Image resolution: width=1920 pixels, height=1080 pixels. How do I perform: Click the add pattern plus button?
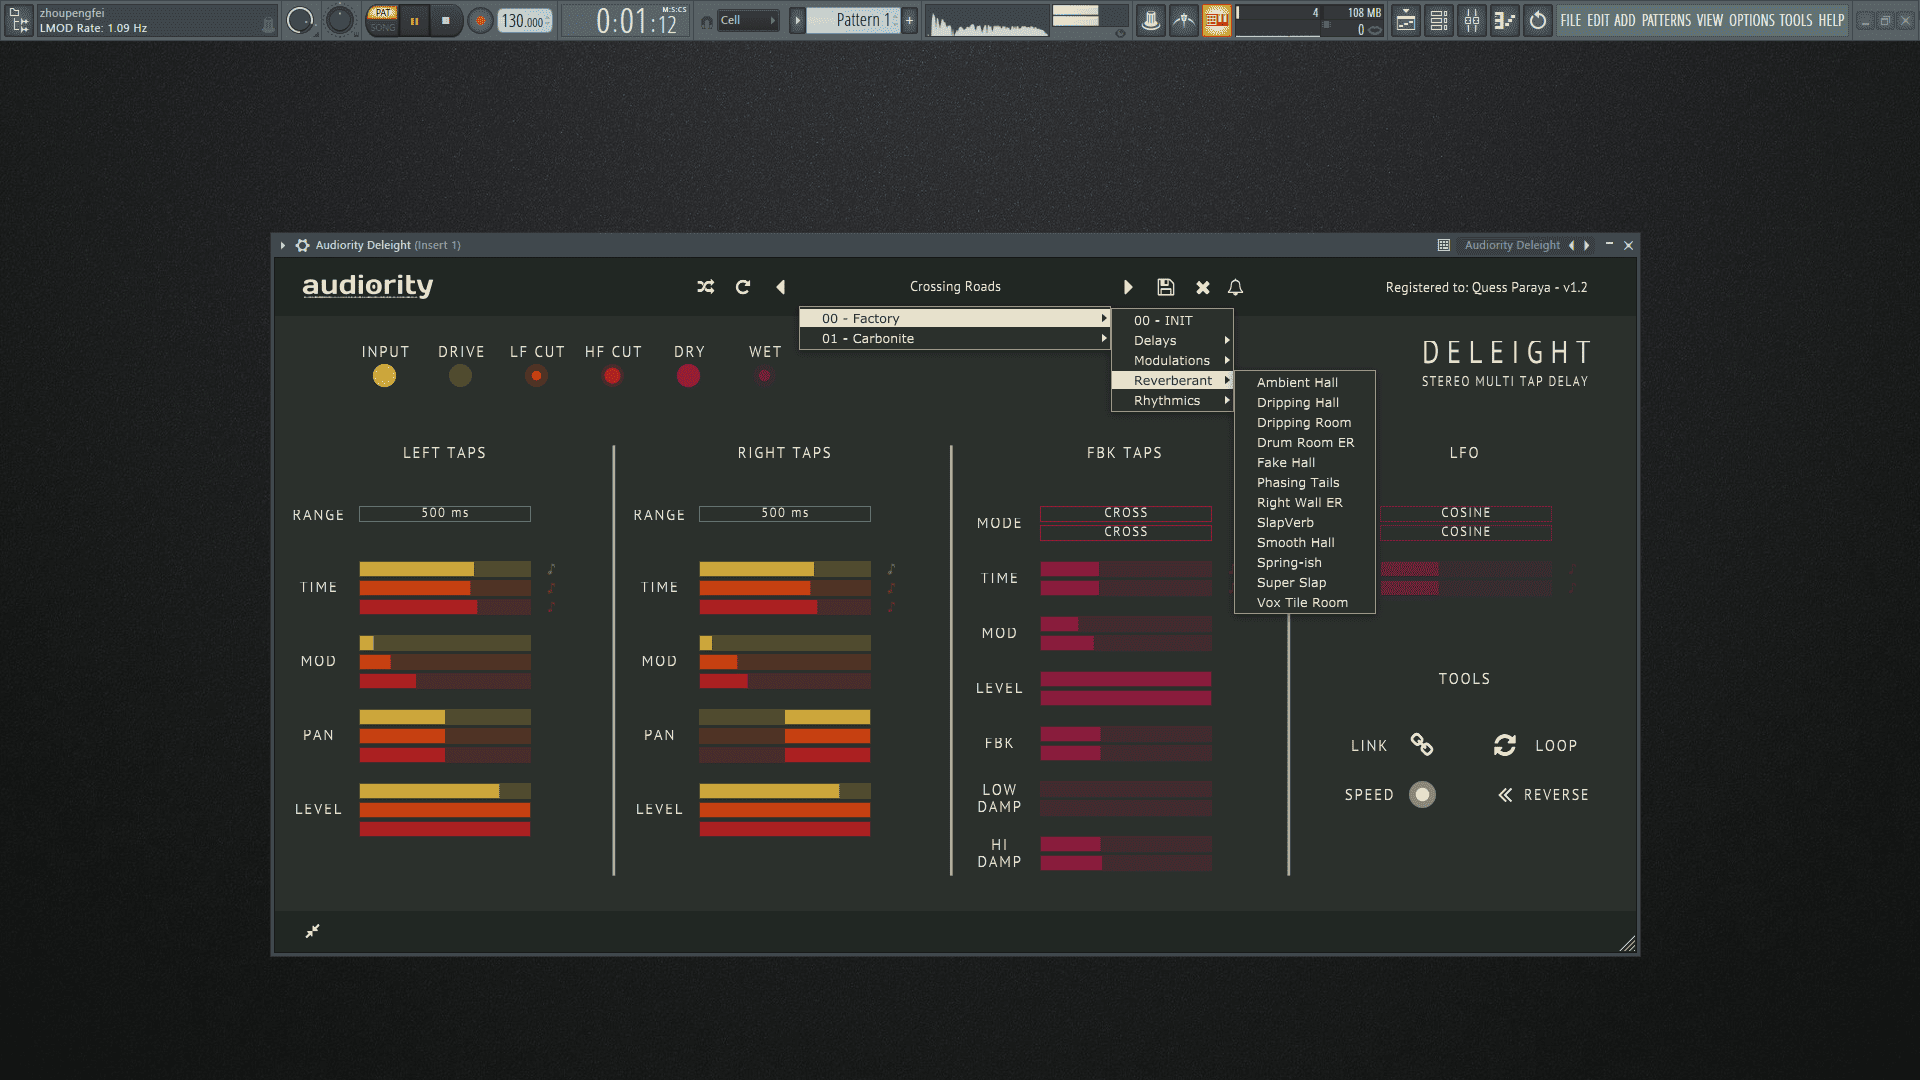pyautogui.click(x=910, y=20)
